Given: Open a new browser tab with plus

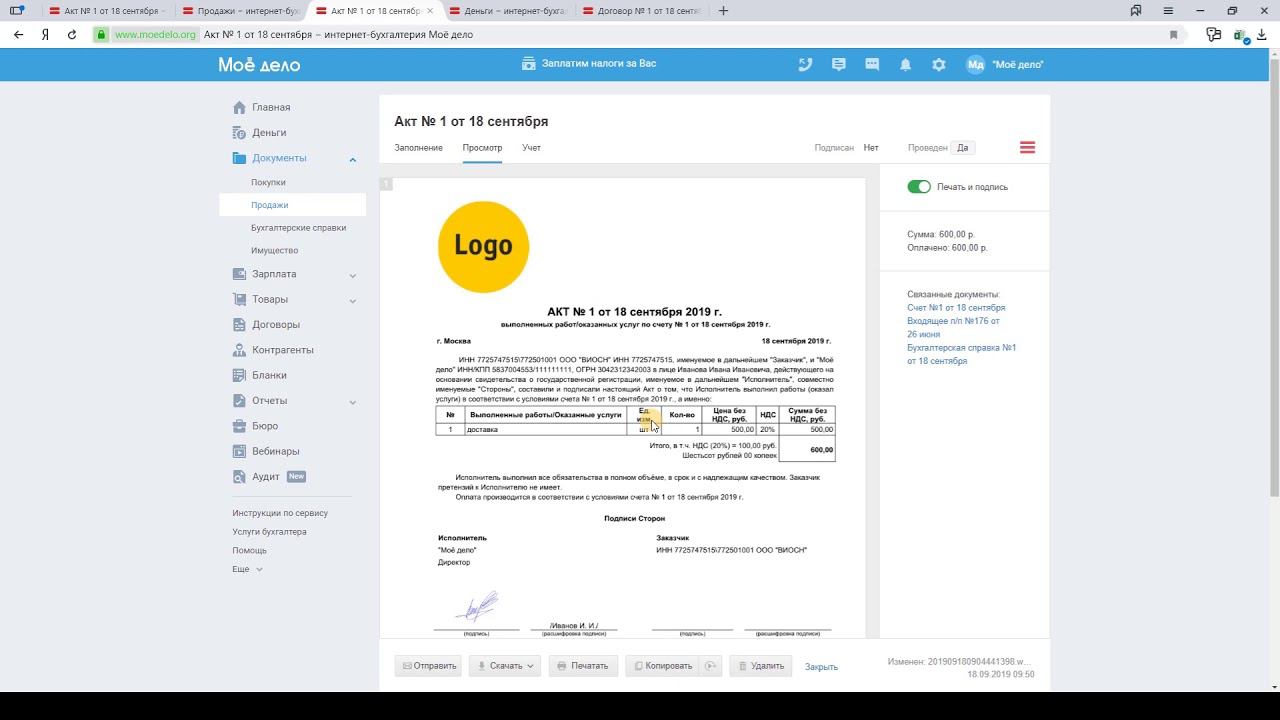Looking at the screenshot, I should tap(723, 11).
